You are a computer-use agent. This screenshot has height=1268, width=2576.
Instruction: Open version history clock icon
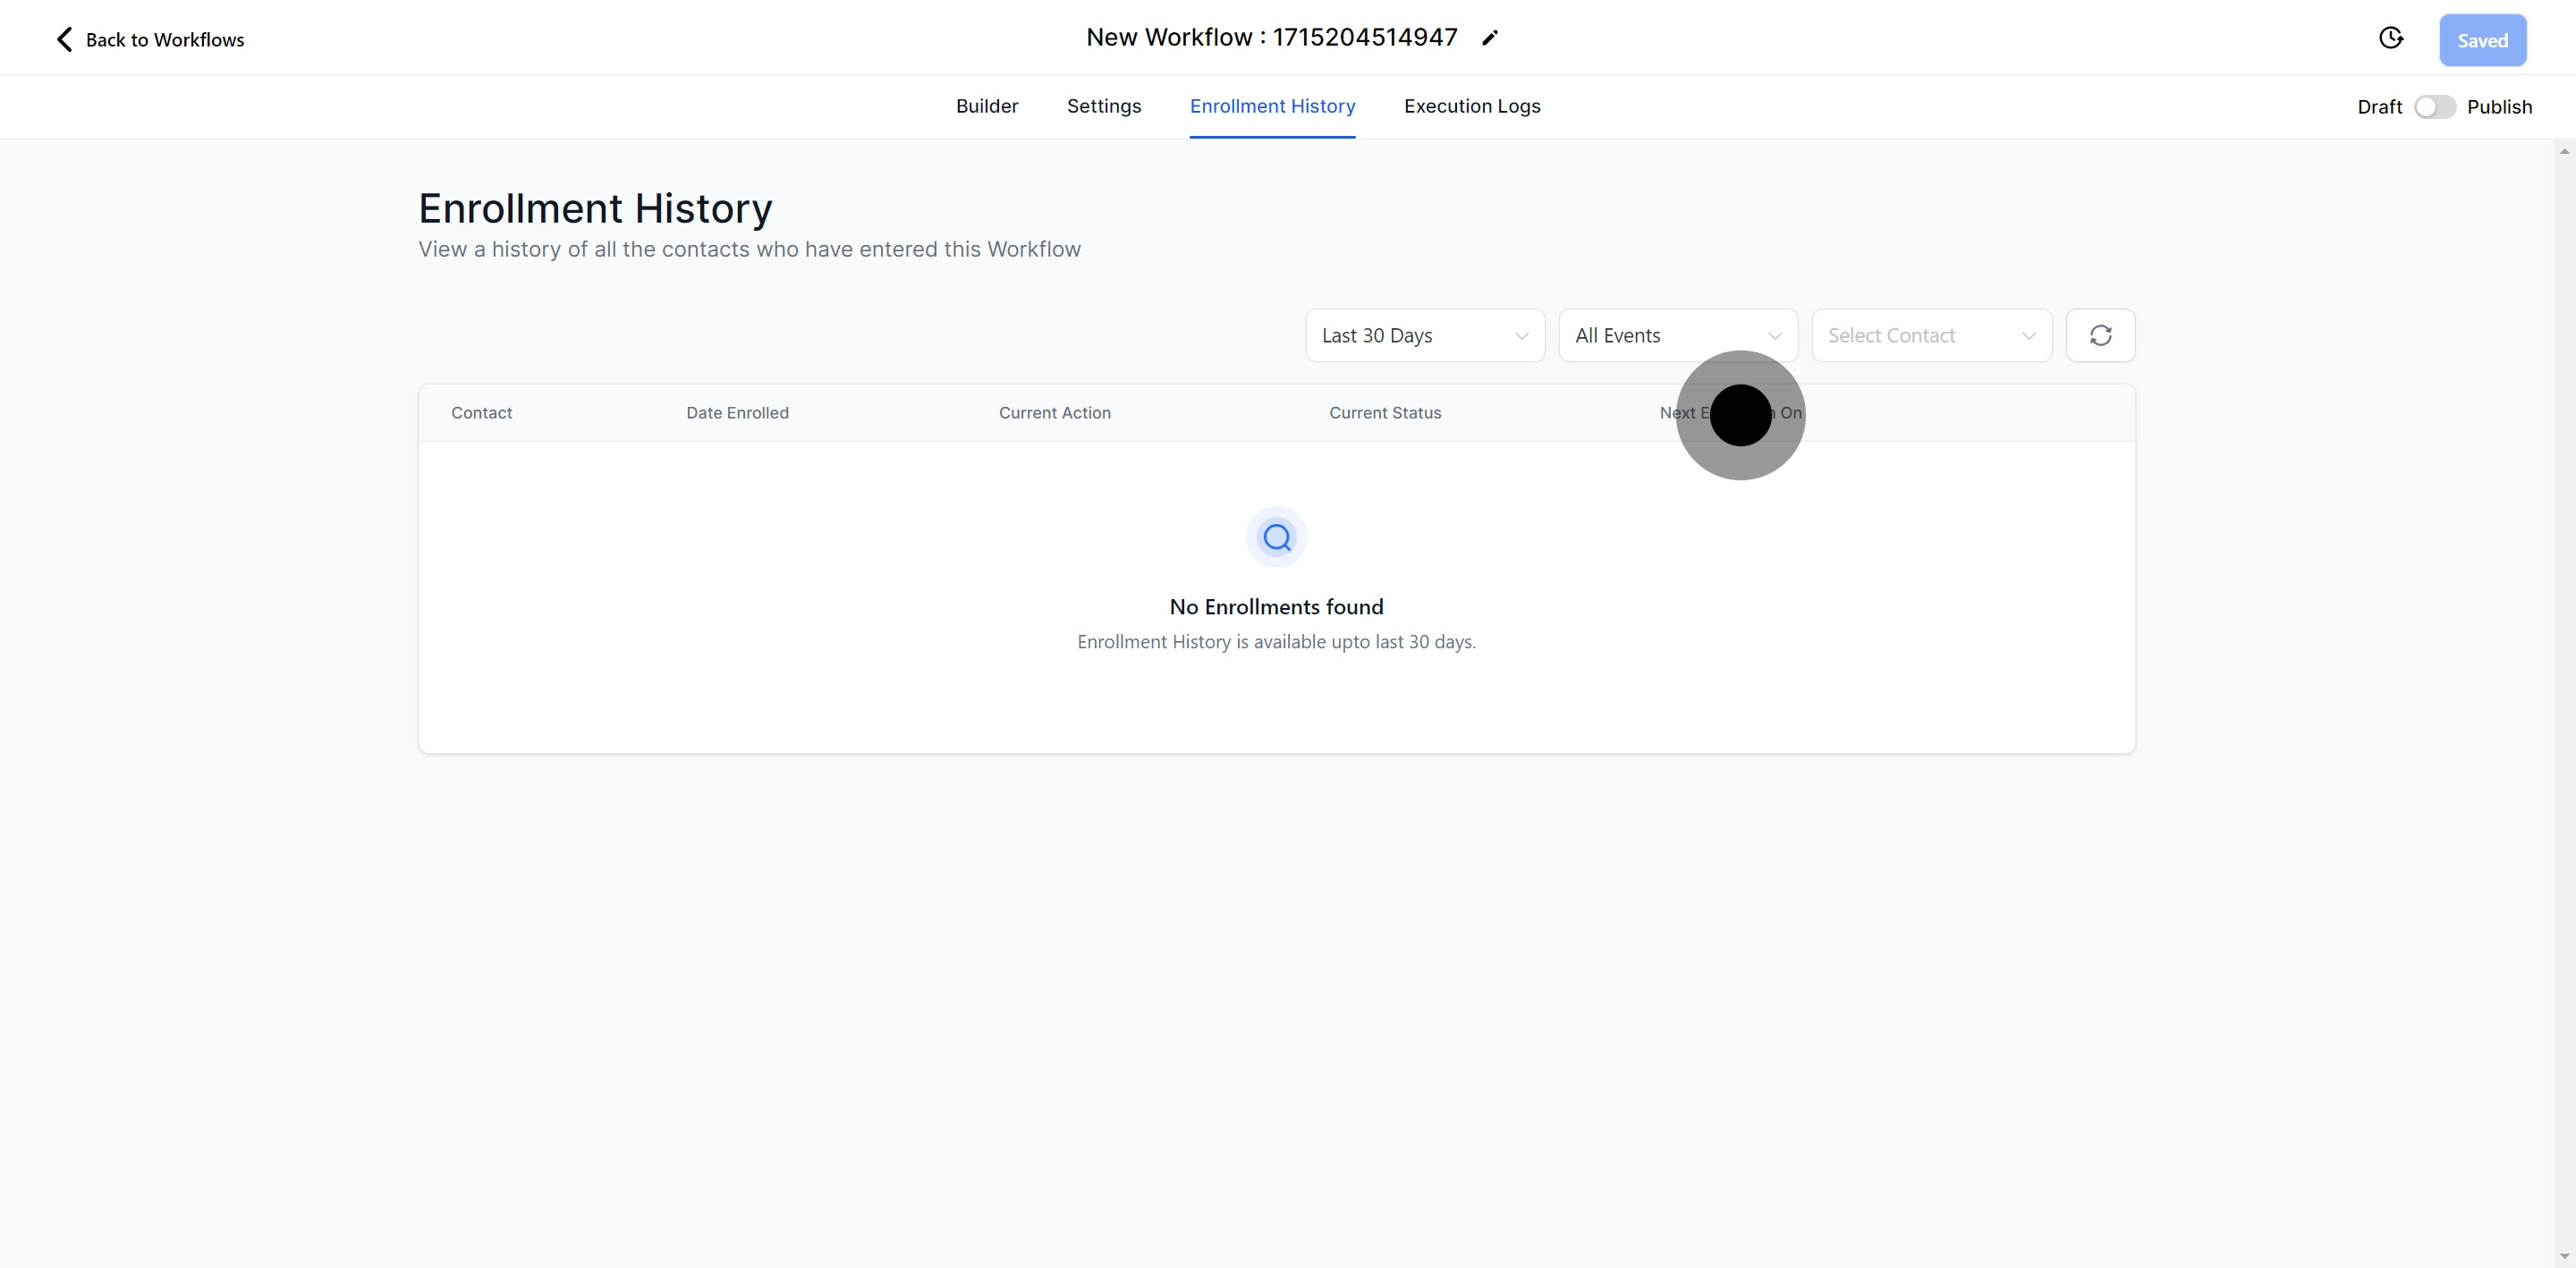click(2390, 38)
